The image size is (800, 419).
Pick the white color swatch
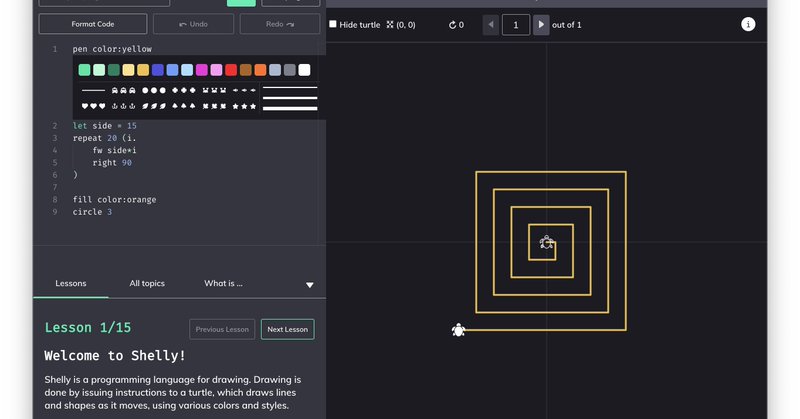[305, 70]
